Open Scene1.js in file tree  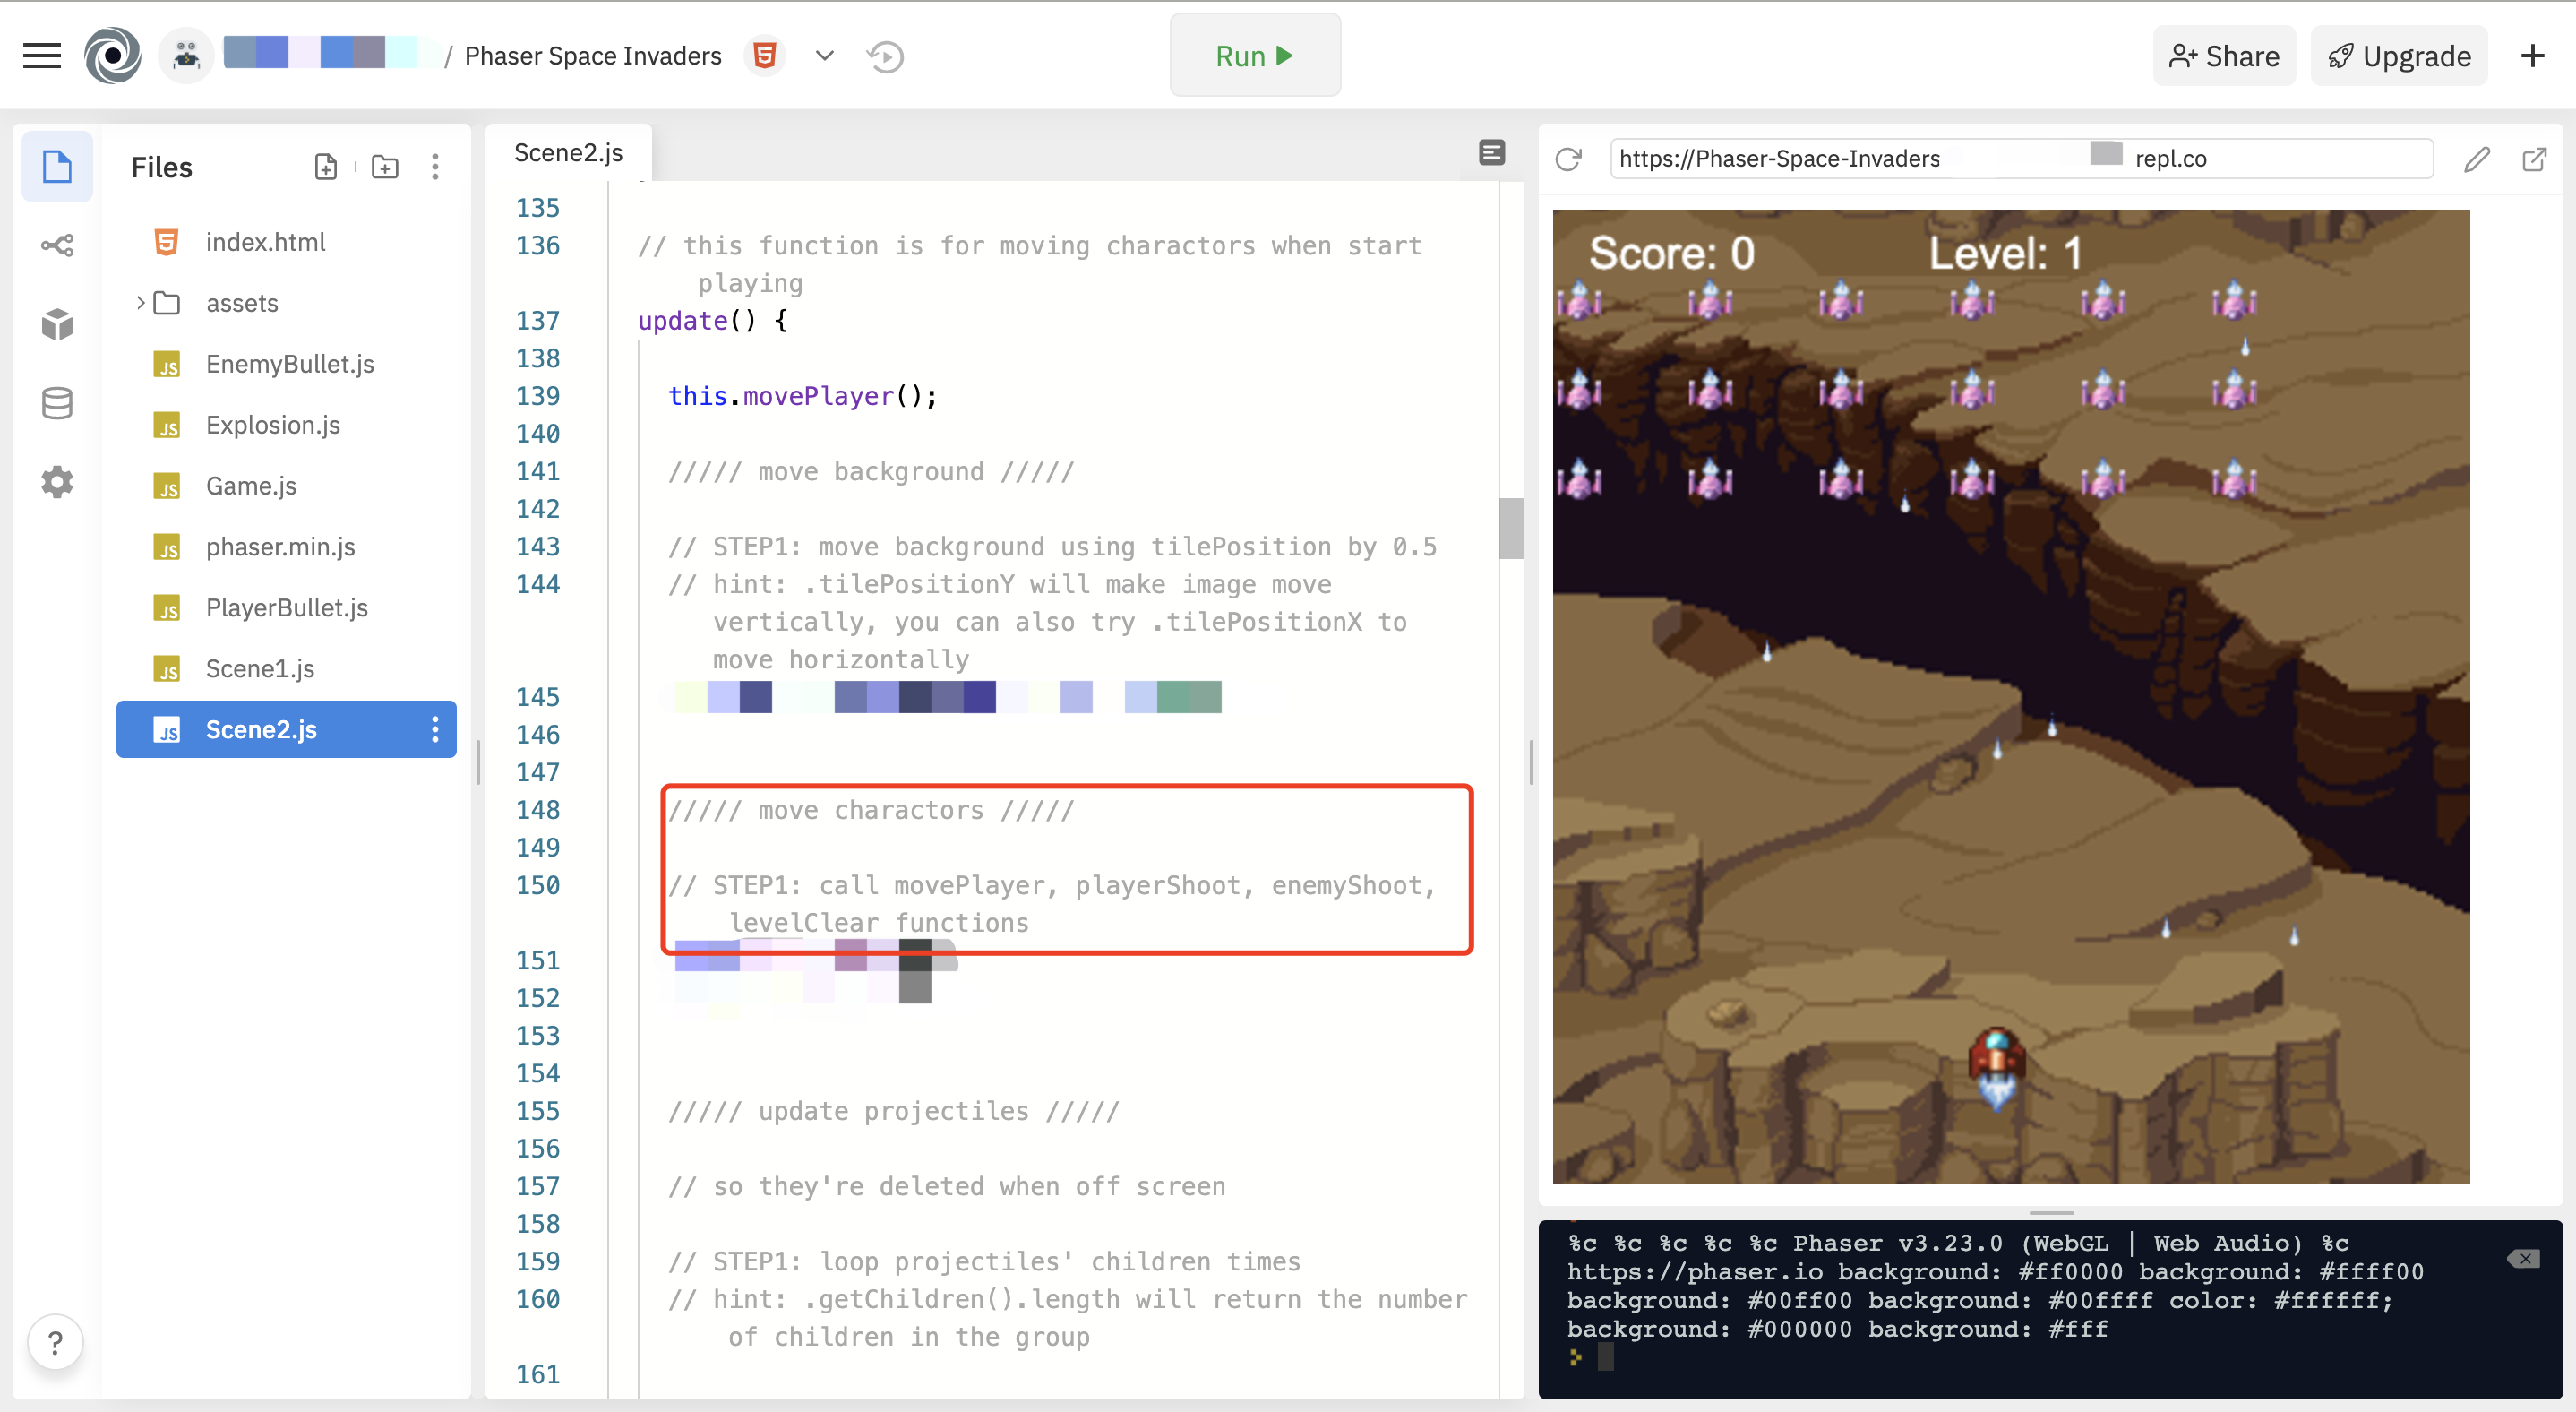click(x=260, y=668)
